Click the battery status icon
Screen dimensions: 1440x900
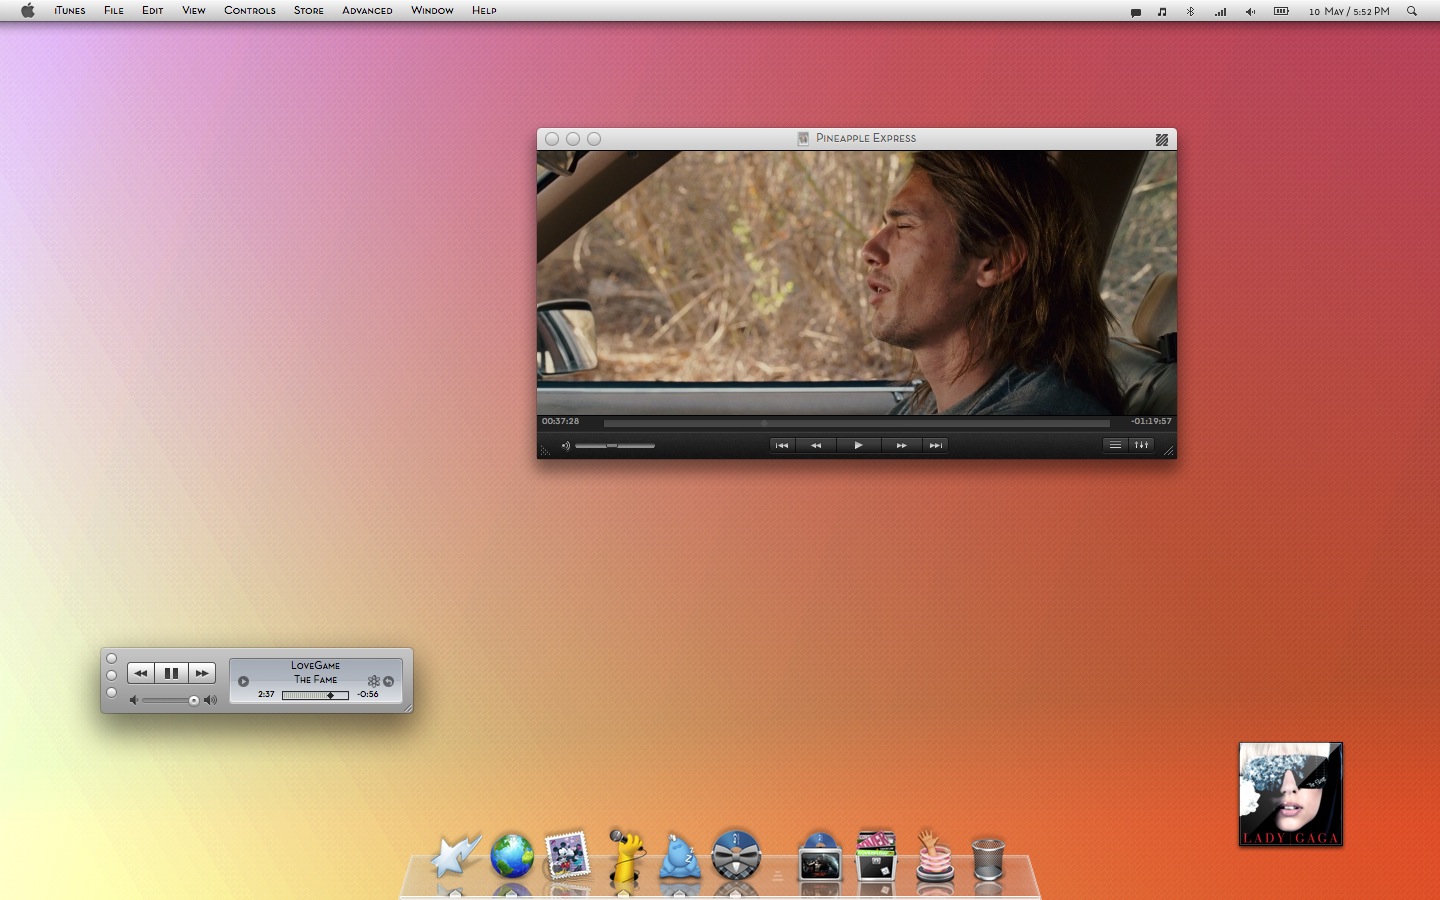pyautogui.click(x=1281, y=11)
